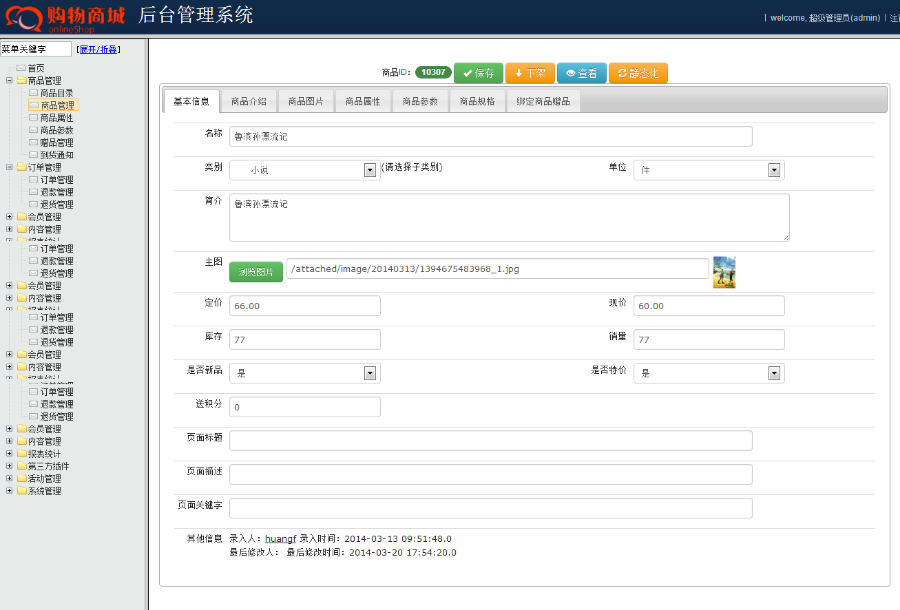Expand the 报表统计 folder above 第三方插件
Viewport: 900px width, 610px height.
point(9,453)
